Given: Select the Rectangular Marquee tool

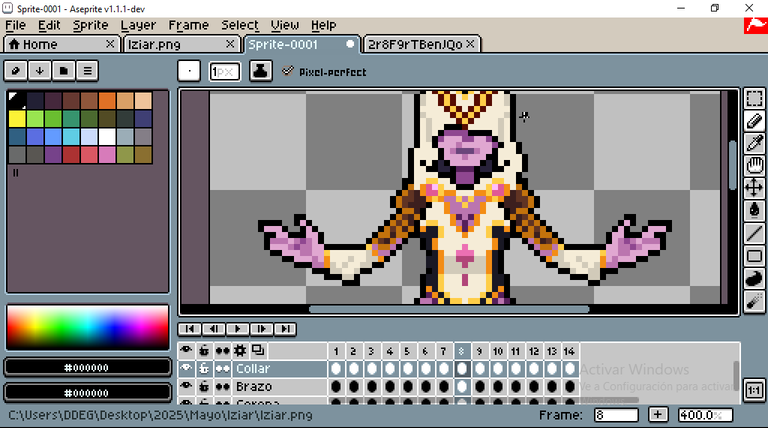Looking at the screenshot, I should coord(754,98).
